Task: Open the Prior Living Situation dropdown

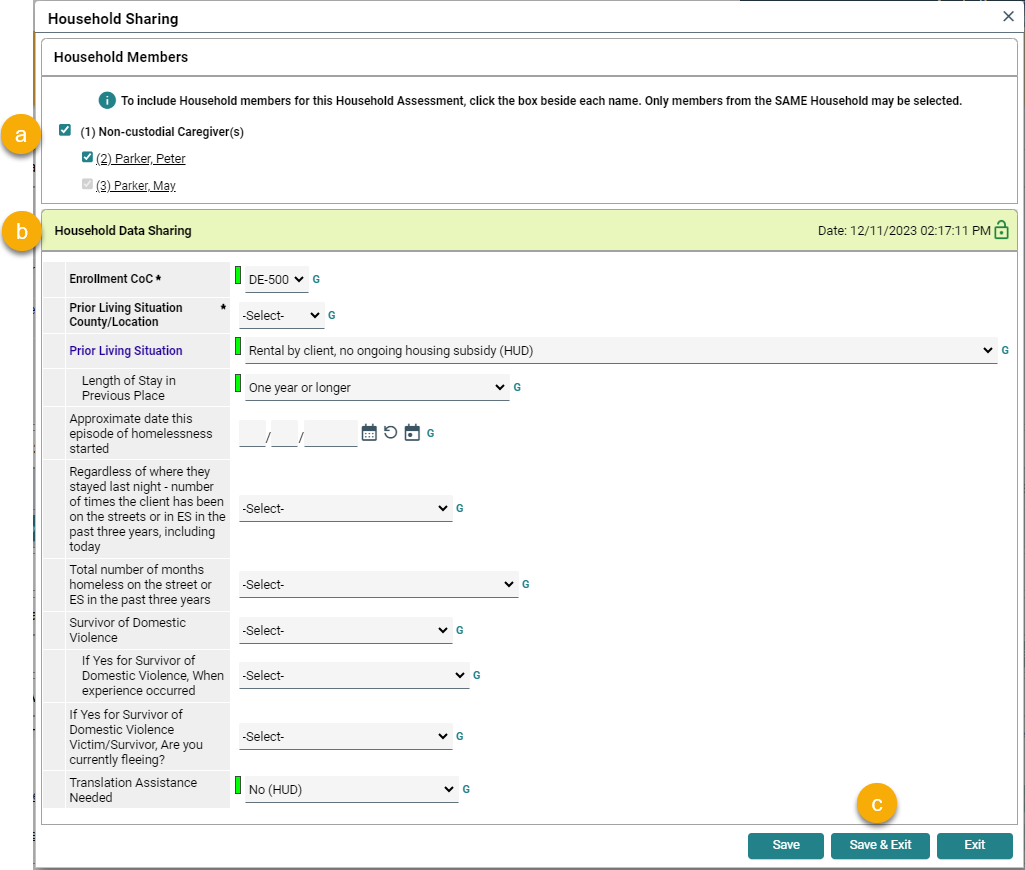Action: tap(621, 350)
